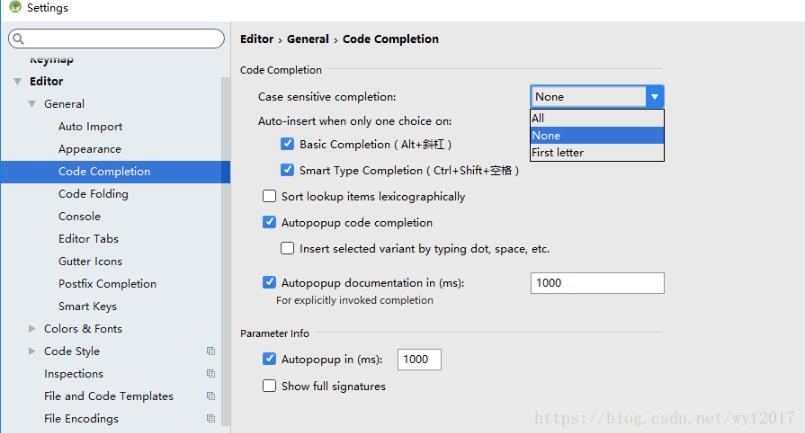The width and height of the screenshot is (805, 433).
Task: Click the General breadcrumb in the header
Action: pos(308,39)
